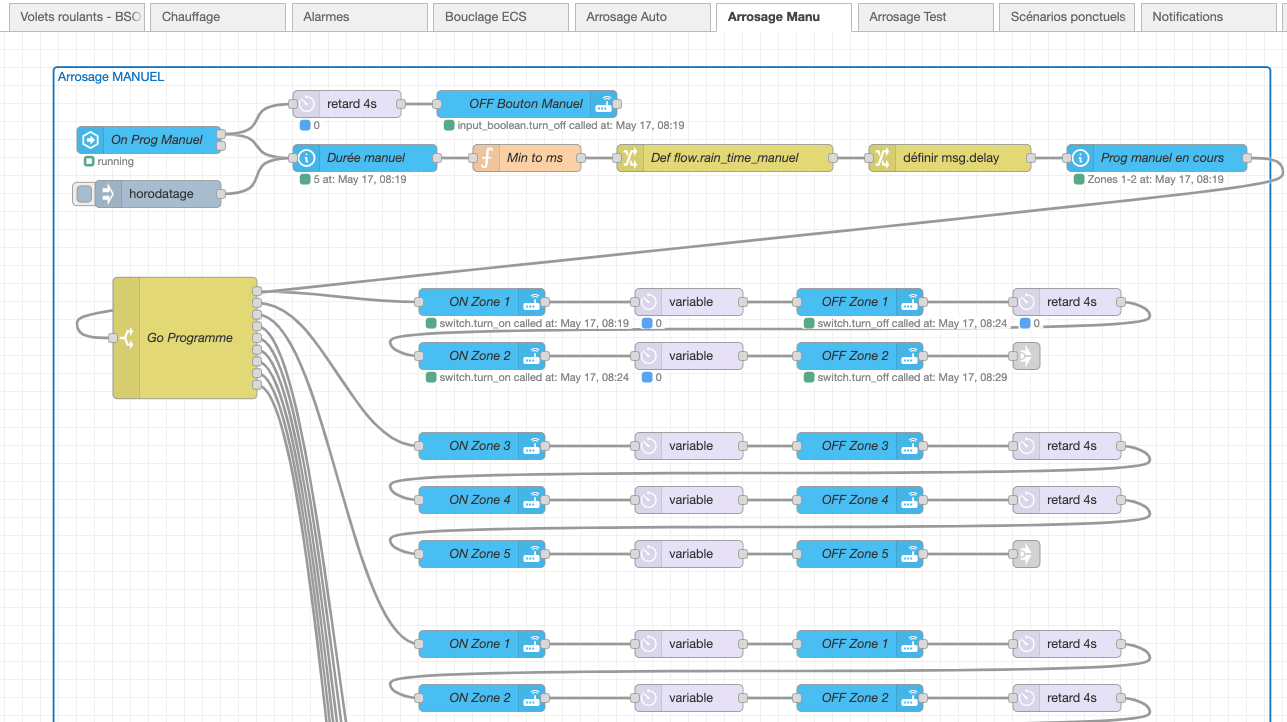Click the info icon on Durée manuel node
Screen dimensions: 1287x722
coord(307,158)
